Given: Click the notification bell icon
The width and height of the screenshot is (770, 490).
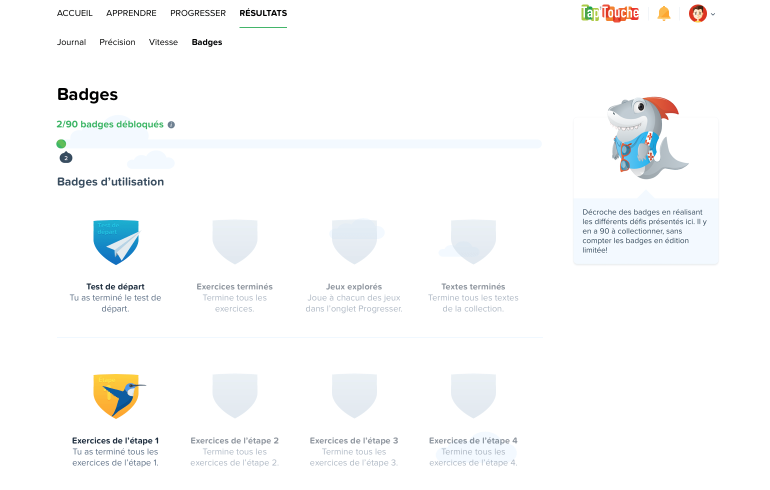Looking at the screenshot, I should pos(663,13).
